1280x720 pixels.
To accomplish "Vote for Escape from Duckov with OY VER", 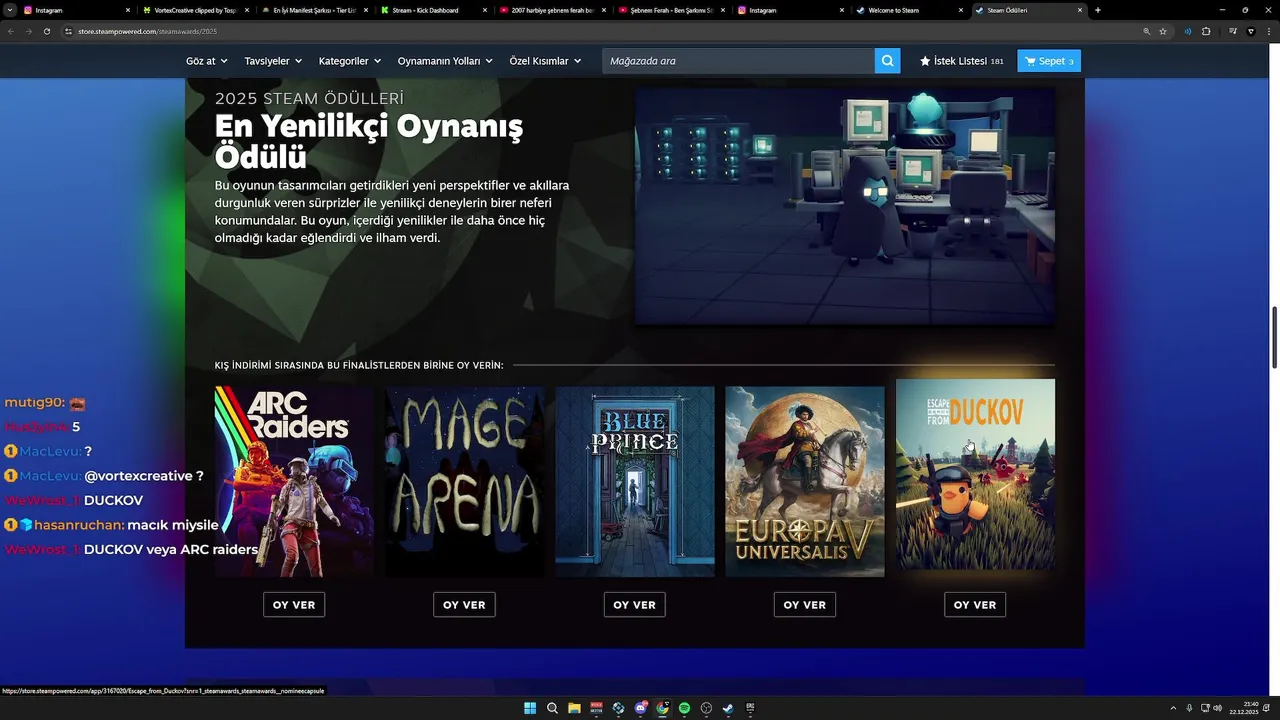I will pos(974,605).
